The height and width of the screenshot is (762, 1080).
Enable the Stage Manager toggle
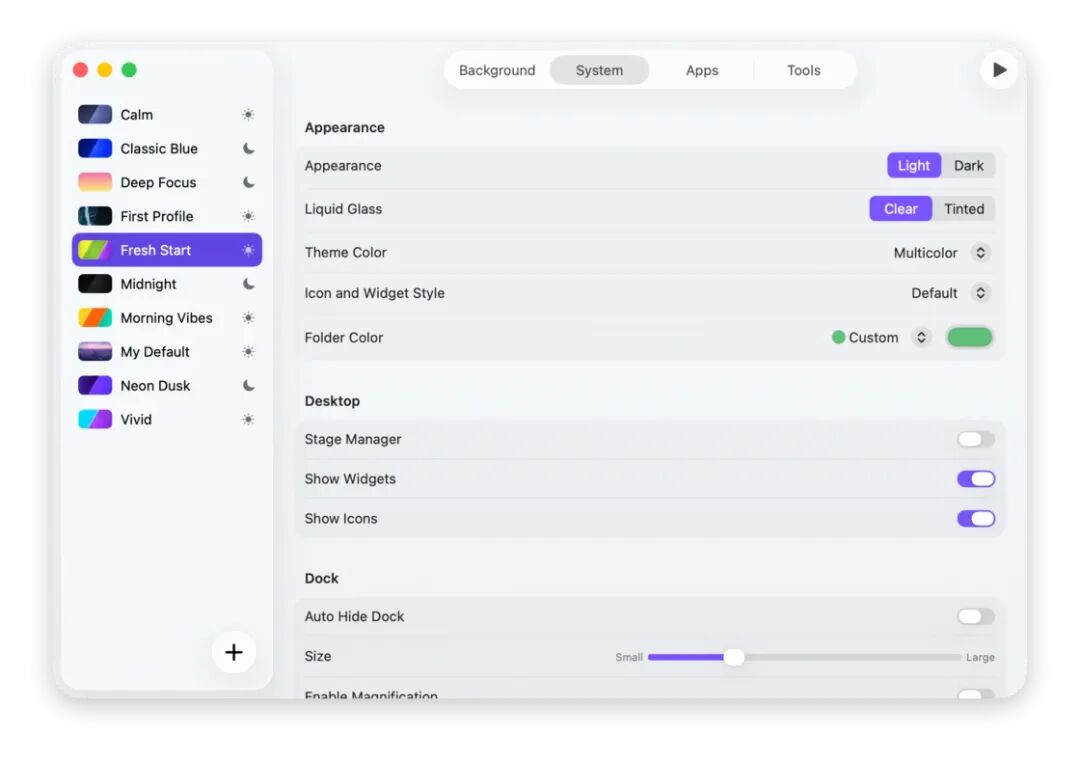point(975,439)
